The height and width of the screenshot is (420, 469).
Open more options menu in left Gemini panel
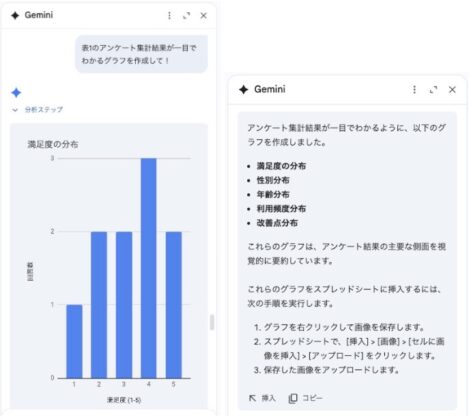coord(169,15)
